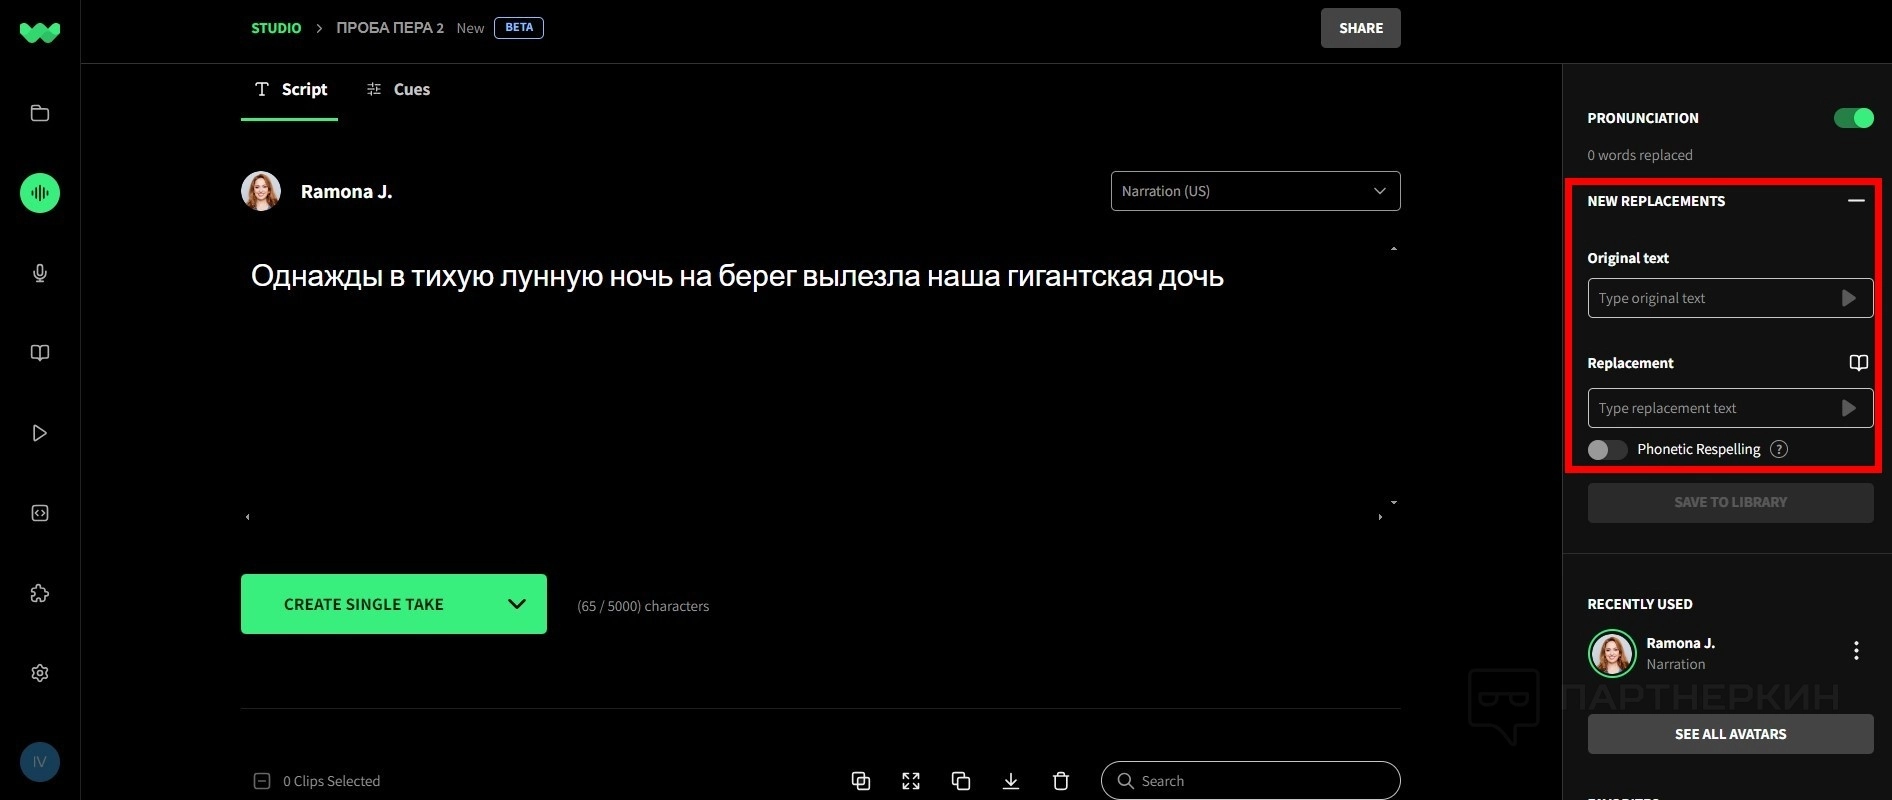Play the original text preview
Screen dimensions: 1892x800
coord(1848,298)
